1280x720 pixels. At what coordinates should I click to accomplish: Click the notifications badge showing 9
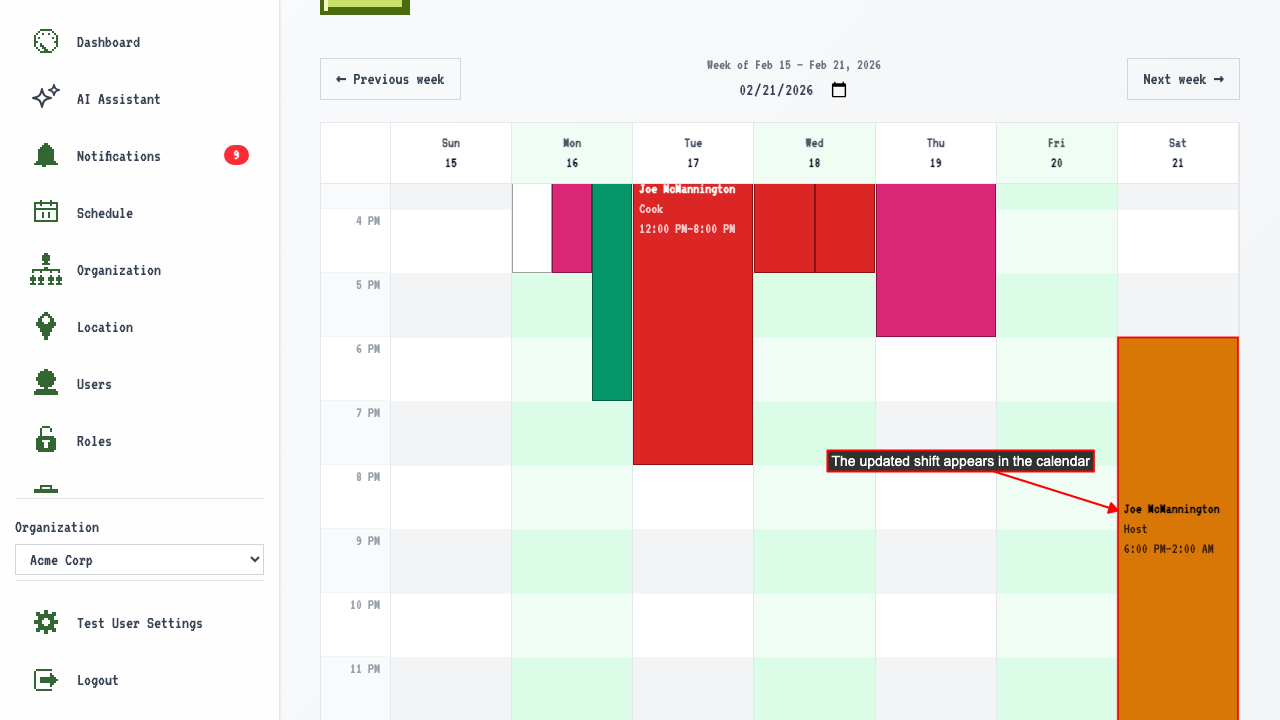pyautogui.click(x=236, y=155)
